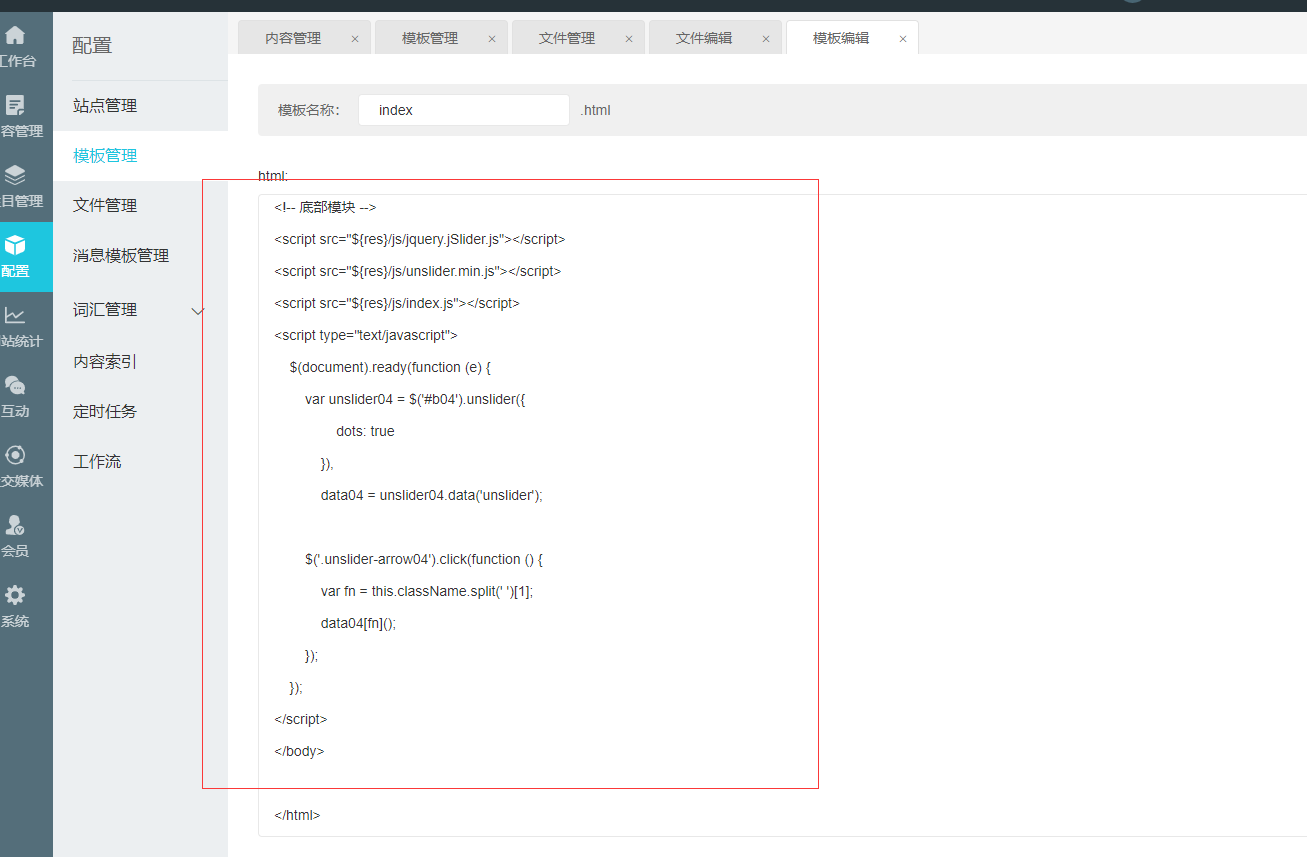Click the script type="text/javascript" line

(366, 336)
